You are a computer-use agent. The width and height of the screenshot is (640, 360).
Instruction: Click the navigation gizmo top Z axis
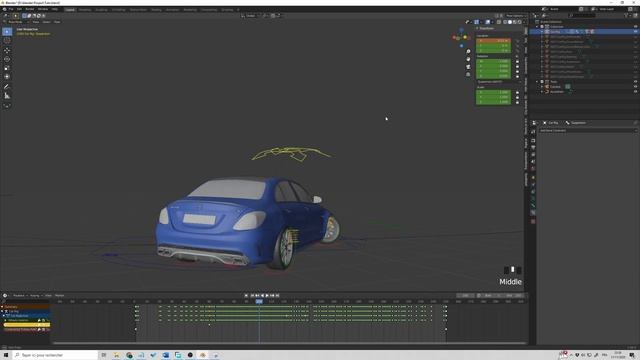pos(461,30)
